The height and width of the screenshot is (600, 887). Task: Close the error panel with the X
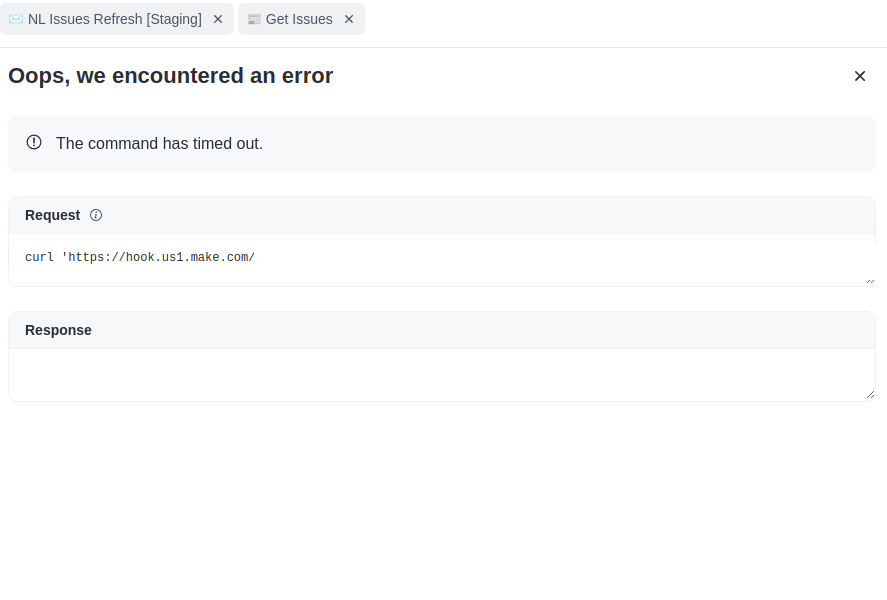(x=859, y=76)
